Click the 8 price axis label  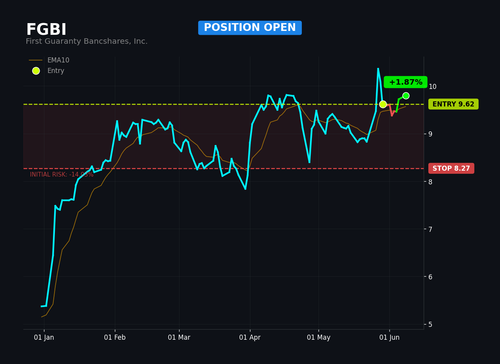click(x=430, y=182)
